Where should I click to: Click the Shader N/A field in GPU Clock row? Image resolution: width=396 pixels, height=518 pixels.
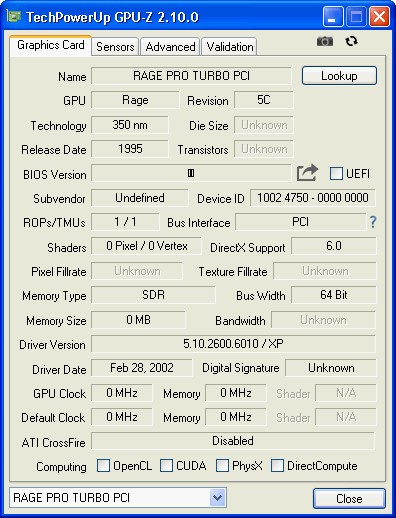tap(346, 393)
